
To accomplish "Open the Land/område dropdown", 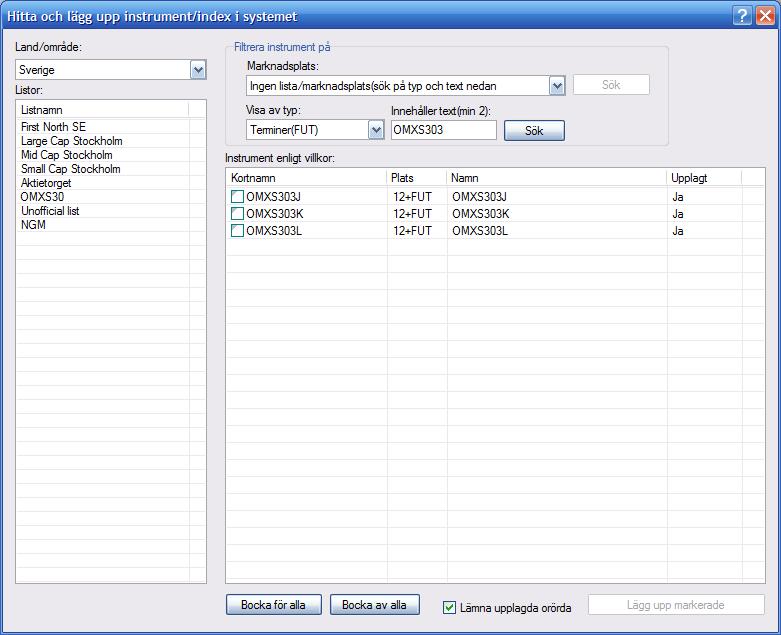I will click(198, 70).
